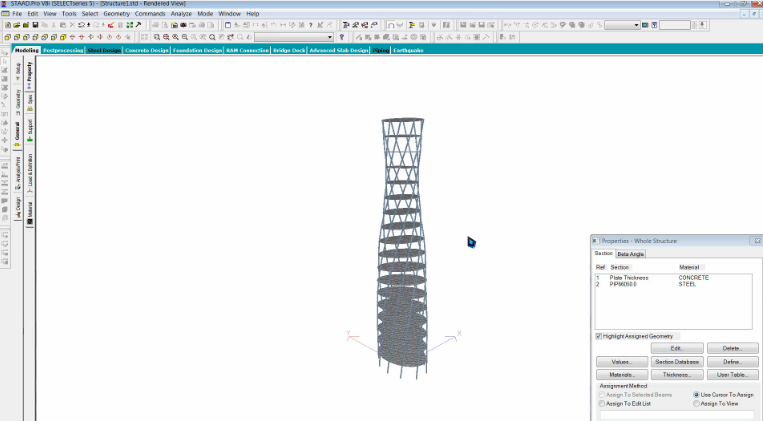The height and width of the screenshot is (421, 763).
Task: Open the vertical Design page tab
Action: tap(18, 206)
